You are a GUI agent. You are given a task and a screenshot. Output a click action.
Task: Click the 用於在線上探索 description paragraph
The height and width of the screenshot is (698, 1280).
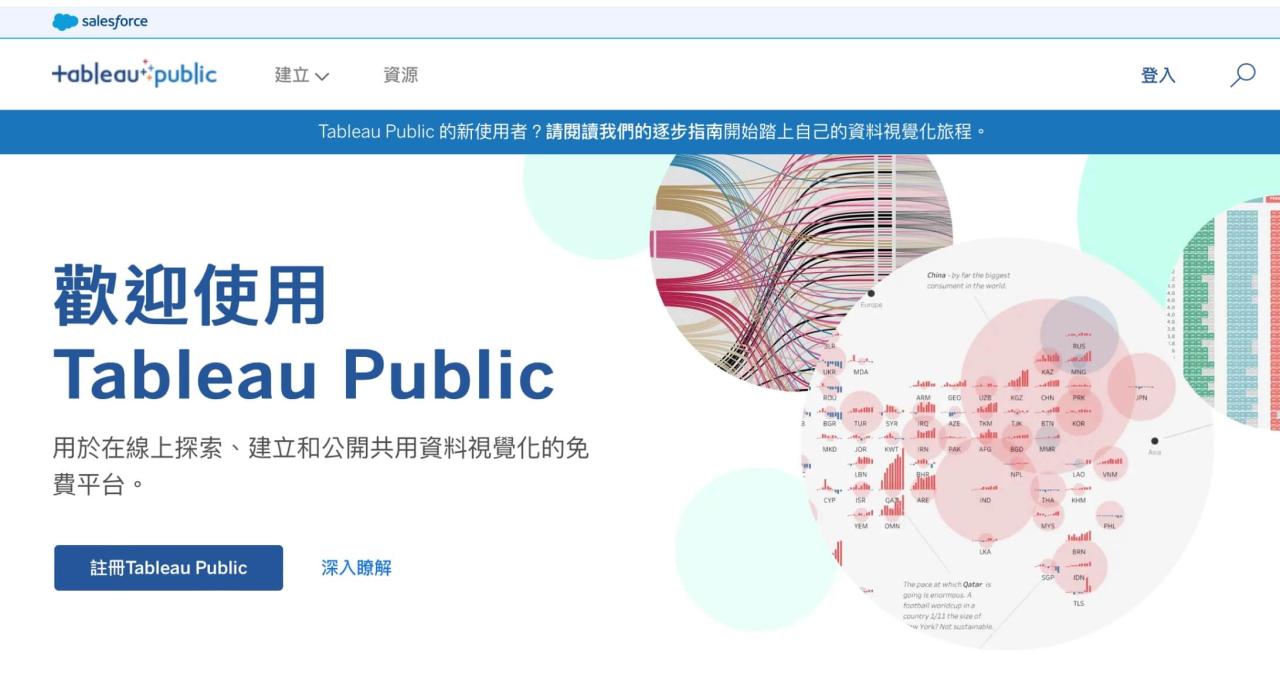pos(320,466)
